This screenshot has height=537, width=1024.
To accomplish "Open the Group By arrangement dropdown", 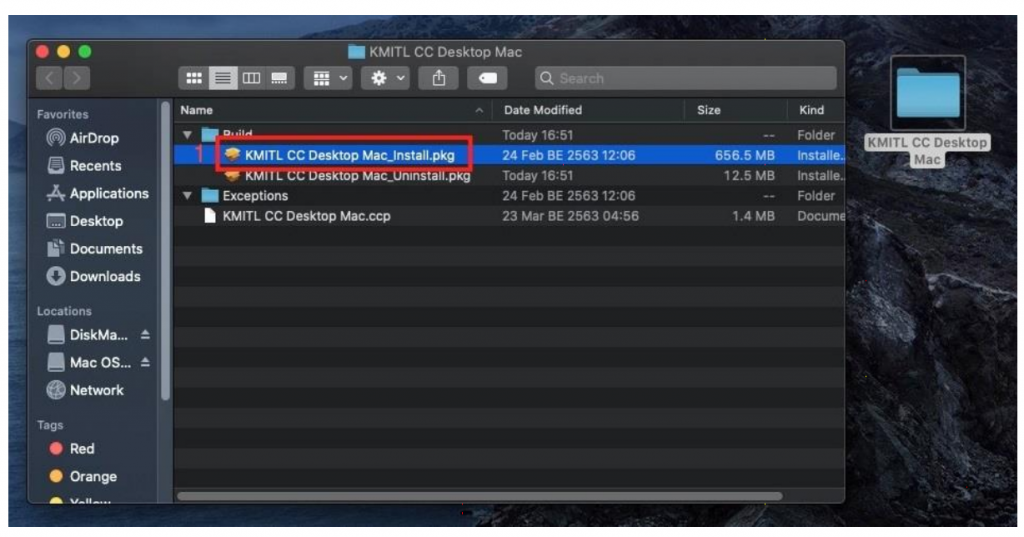I will 331,78.
